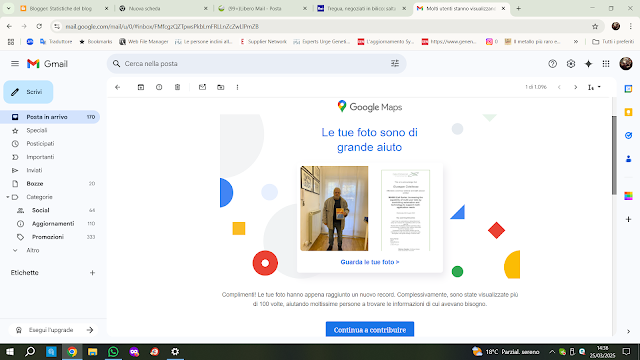This screenshot has width=640, height=360.
Task: Go to the older message arrow
Action: click(x=576, y=87)
